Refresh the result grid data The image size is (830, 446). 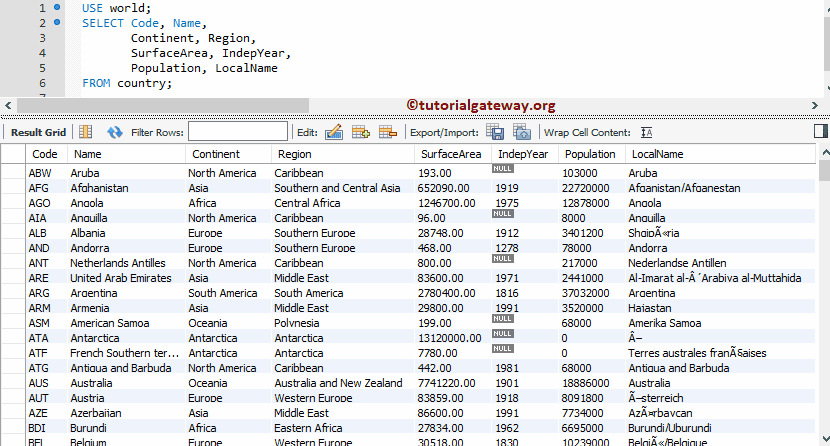115,132
